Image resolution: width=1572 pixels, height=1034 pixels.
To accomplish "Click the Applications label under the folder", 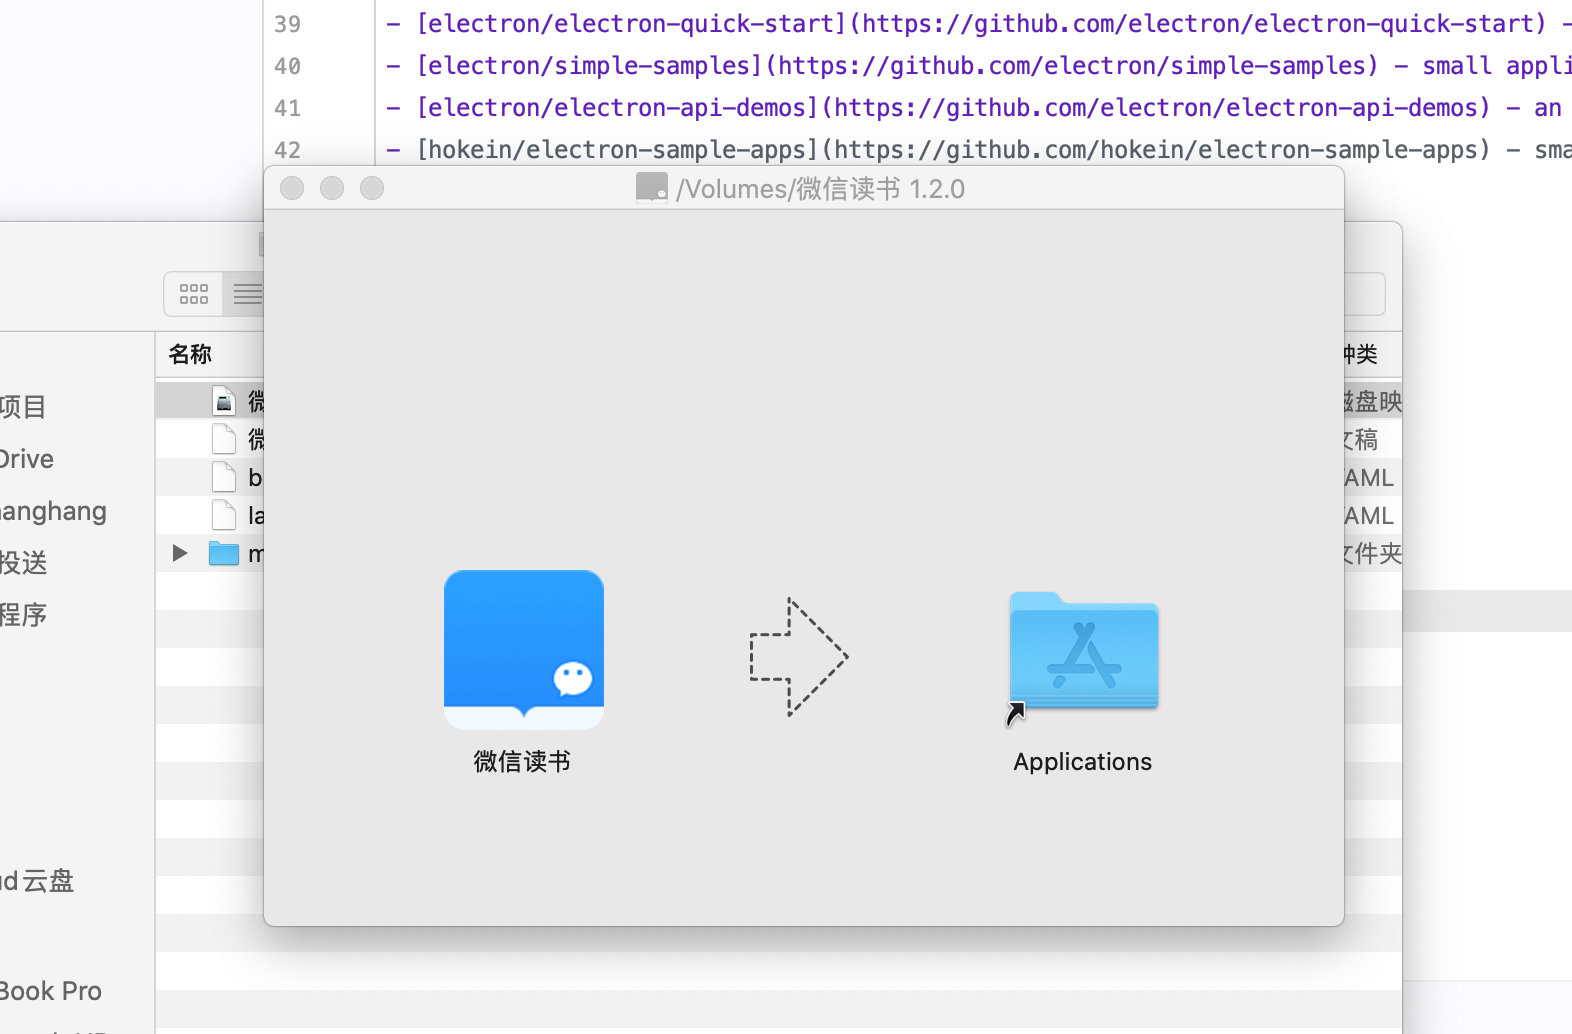I will (1082, 762).
